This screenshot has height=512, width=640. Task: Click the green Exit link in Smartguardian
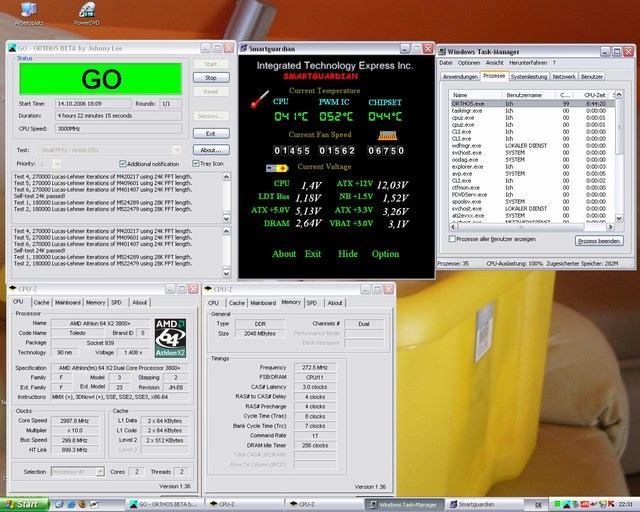(313, 254)
